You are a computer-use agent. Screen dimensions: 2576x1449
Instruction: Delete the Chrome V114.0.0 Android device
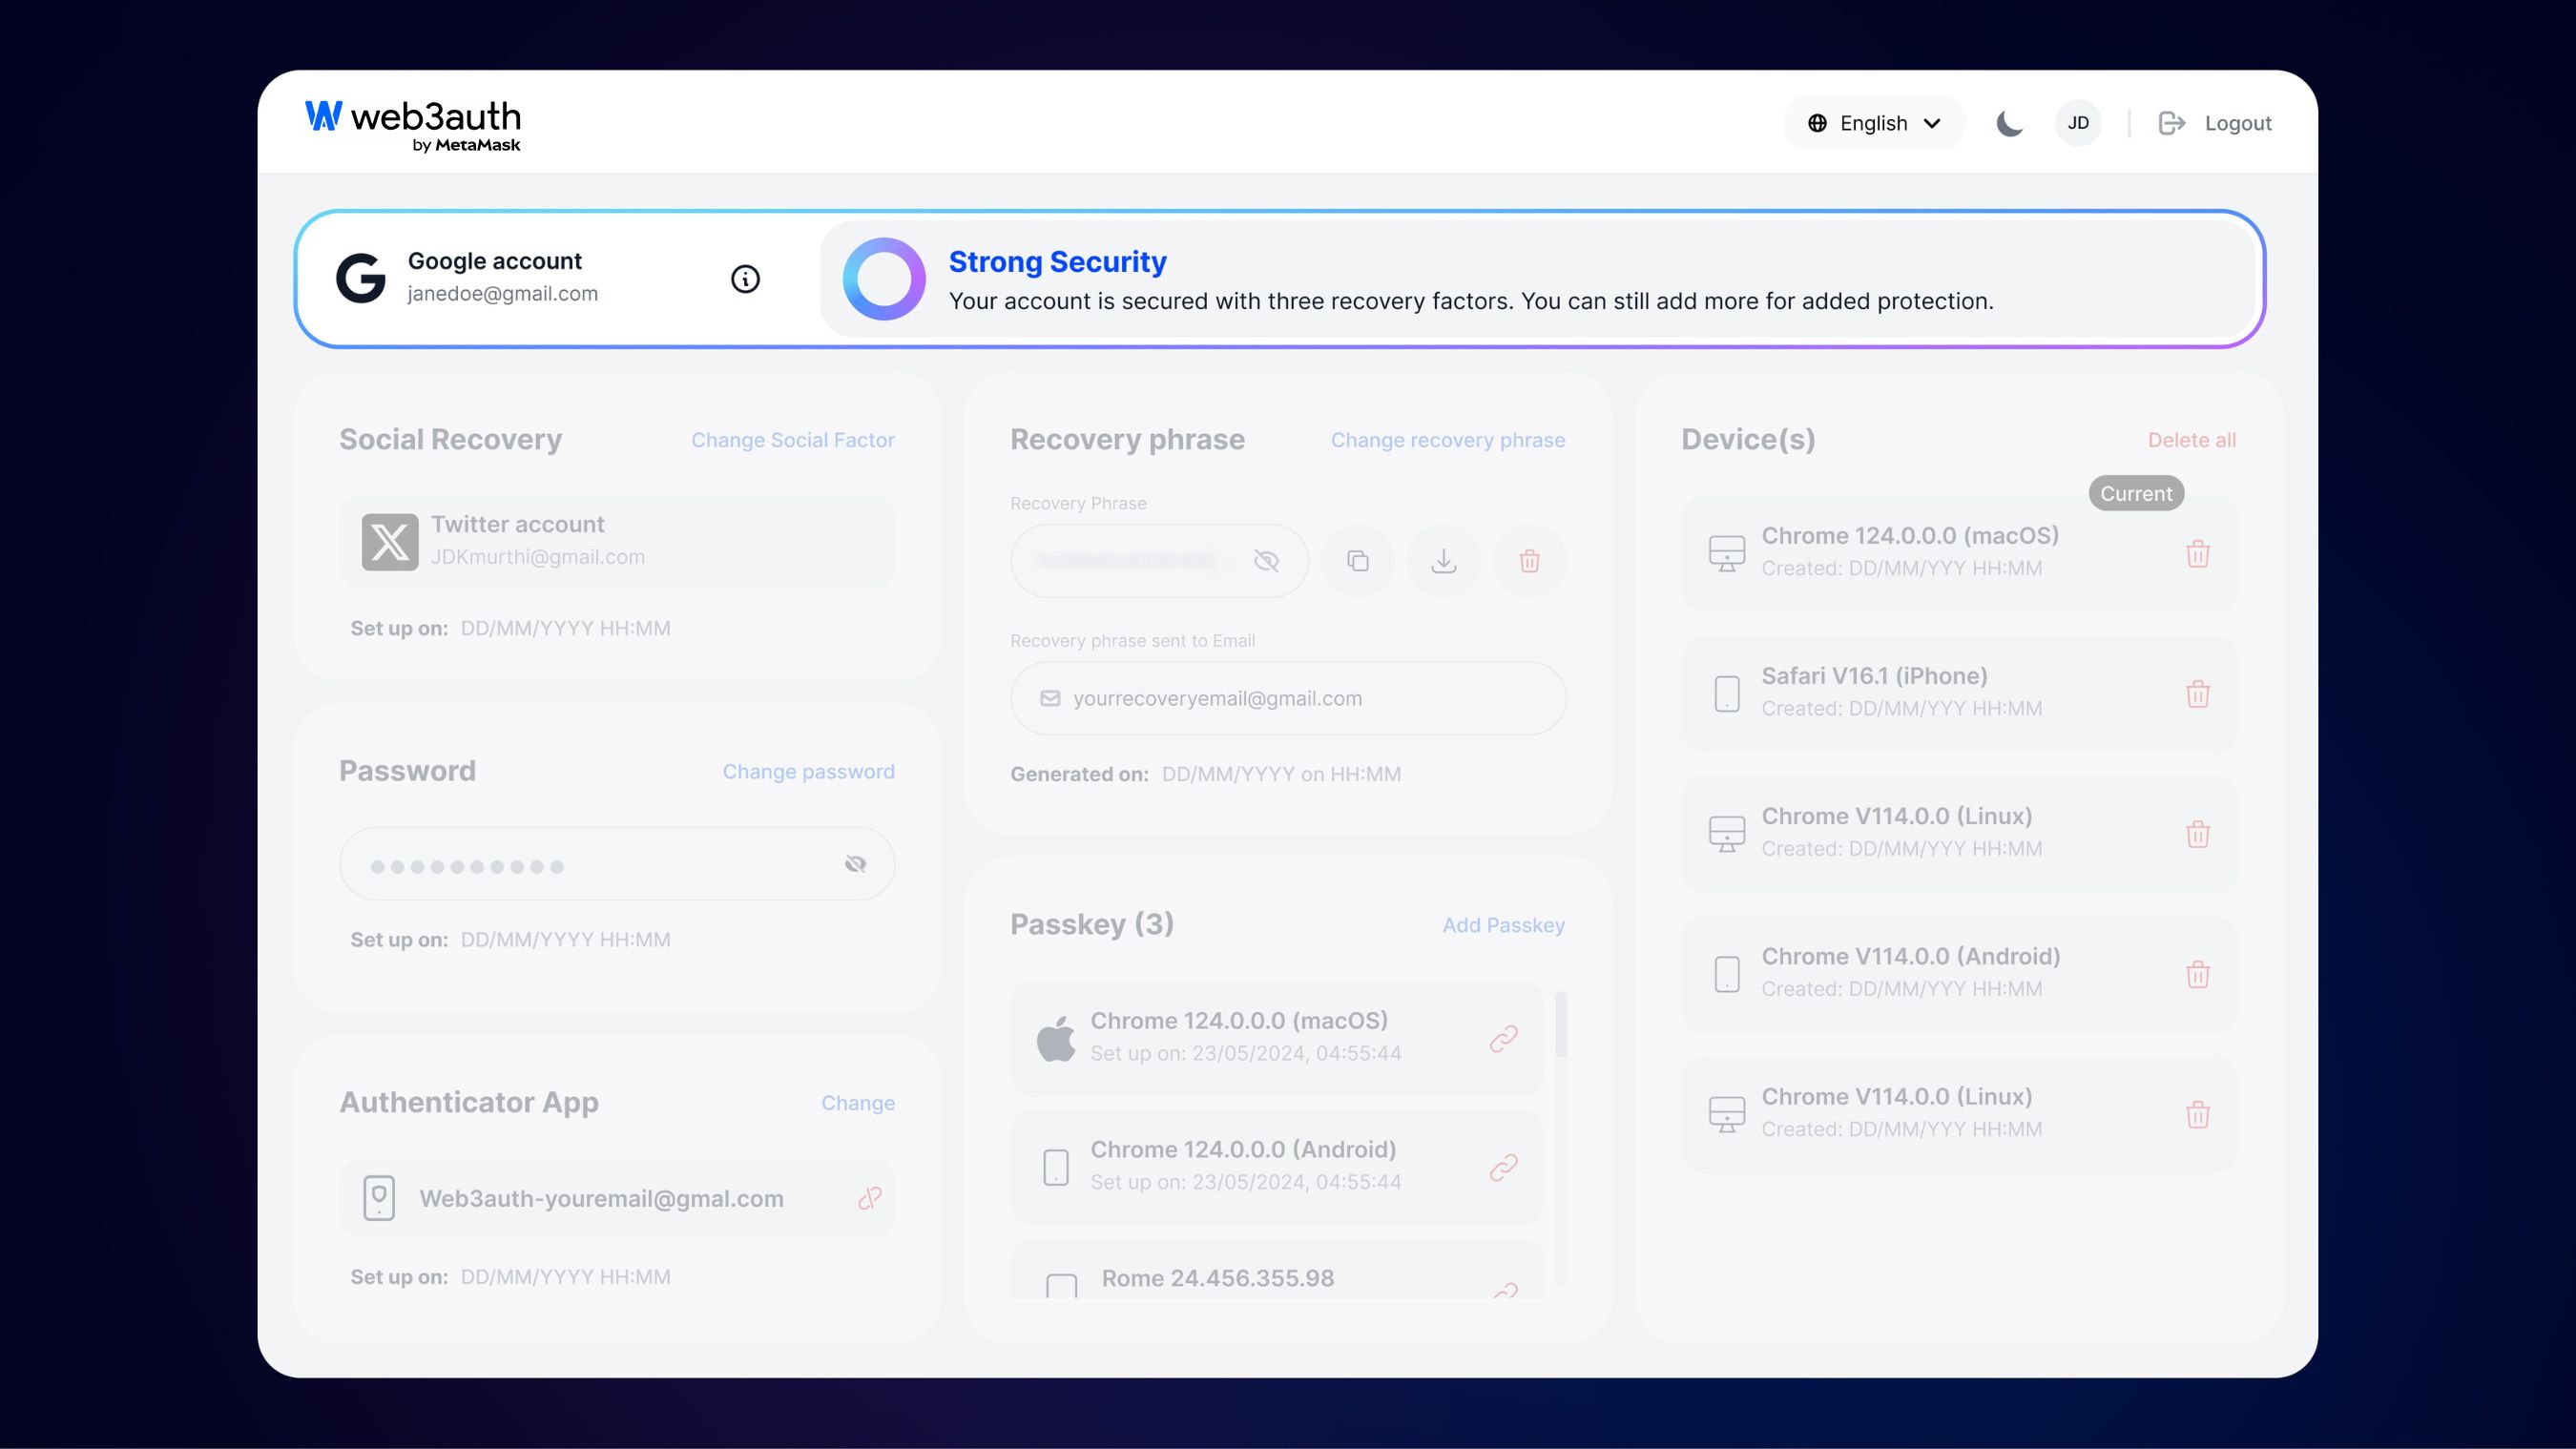(2197, 973)
